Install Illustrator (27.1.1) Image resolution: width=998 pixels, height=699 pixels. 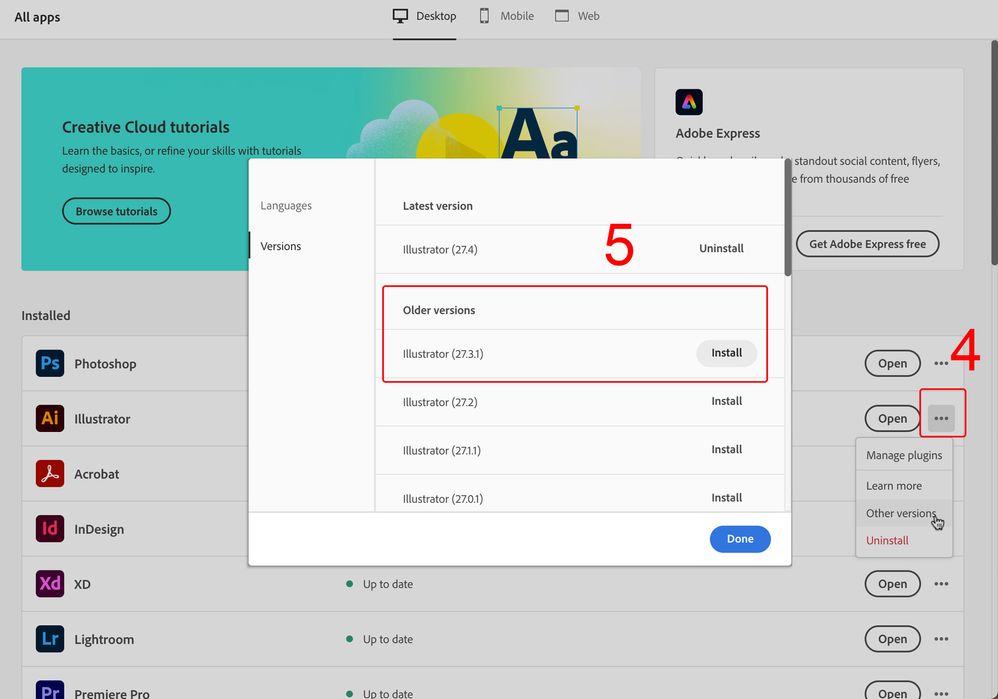[x=726, y=449]
